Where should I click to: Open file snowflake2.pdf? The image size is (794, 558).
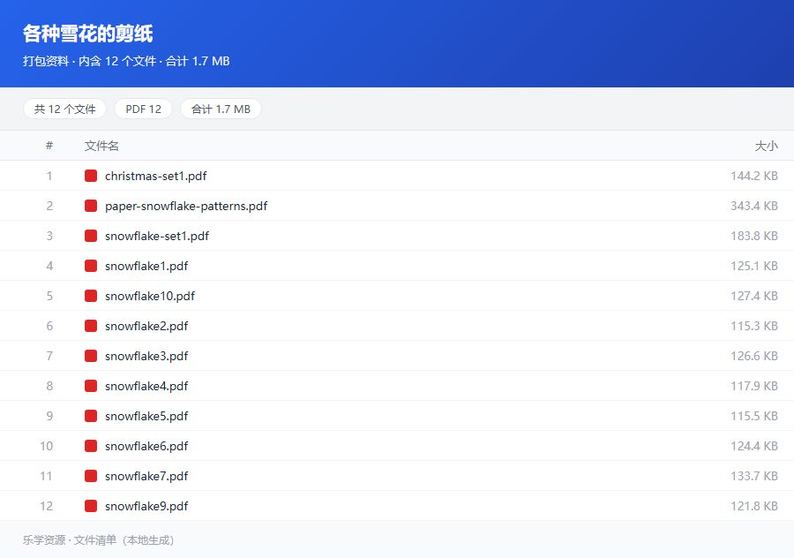pos(146,326)
